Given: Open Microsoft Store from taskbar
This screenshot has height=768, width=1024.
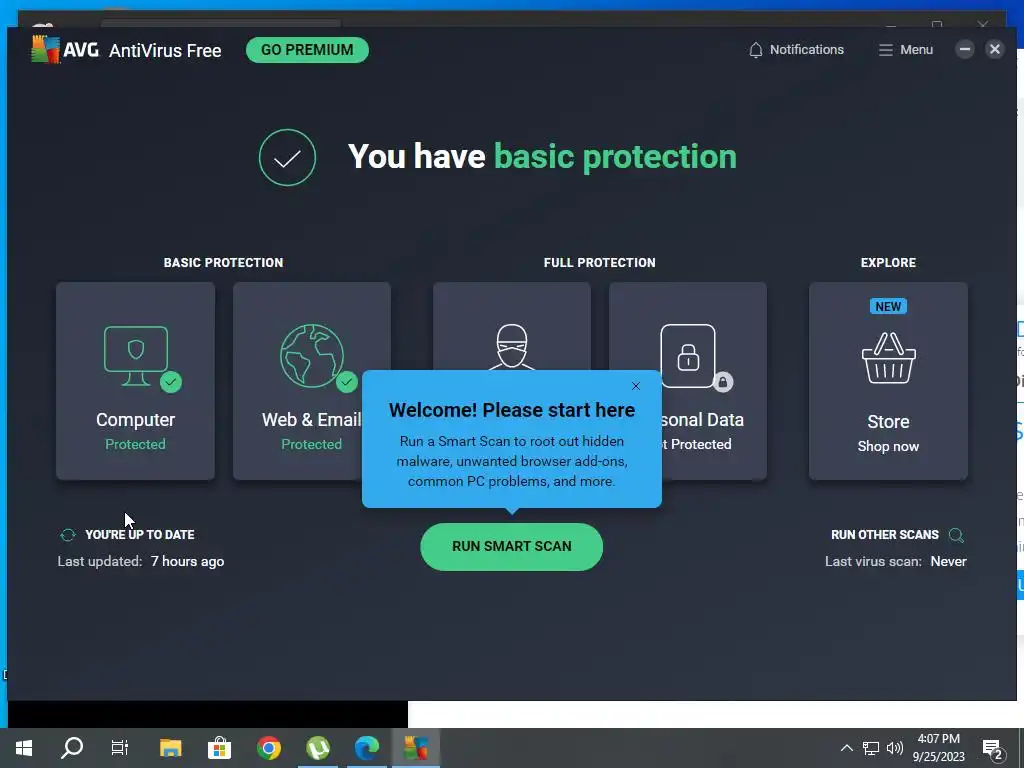Looking at the screenshot, I should [x=219, y=748].
